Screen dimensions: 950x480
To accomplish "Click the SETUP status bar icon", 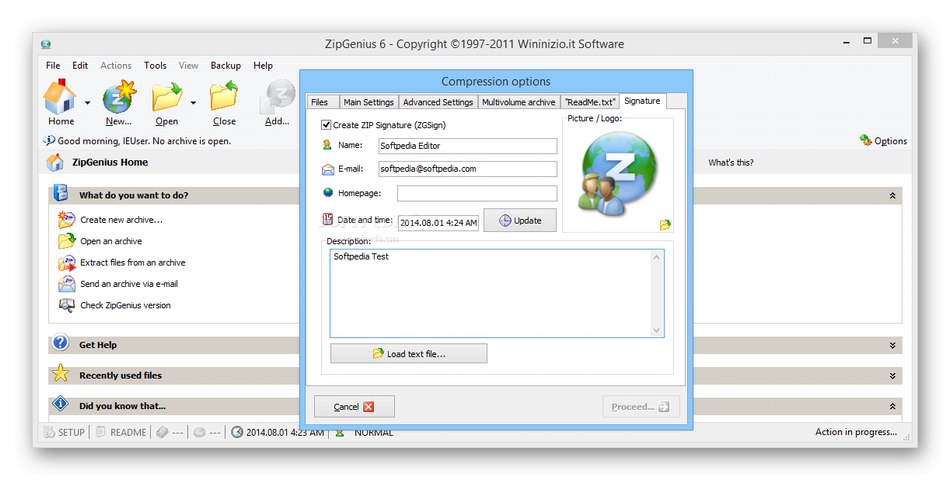I will pos(50,432).
